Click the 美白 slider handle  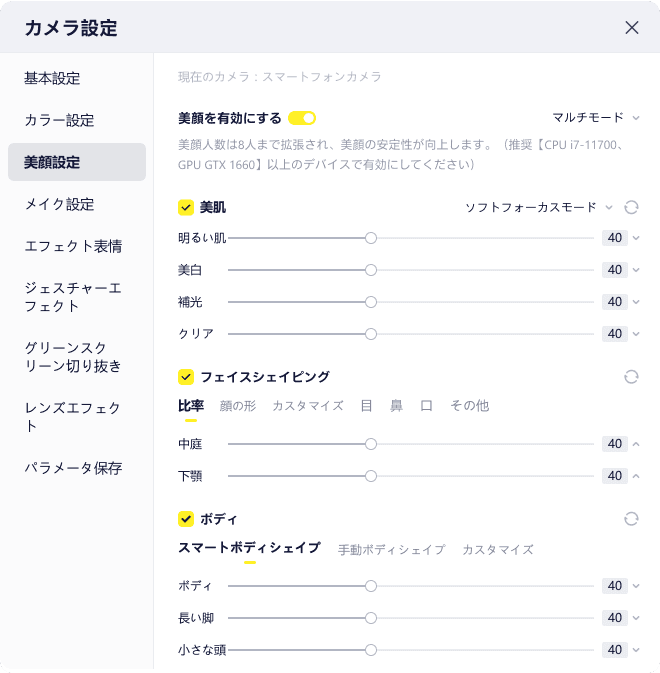(x=371, y=270)
